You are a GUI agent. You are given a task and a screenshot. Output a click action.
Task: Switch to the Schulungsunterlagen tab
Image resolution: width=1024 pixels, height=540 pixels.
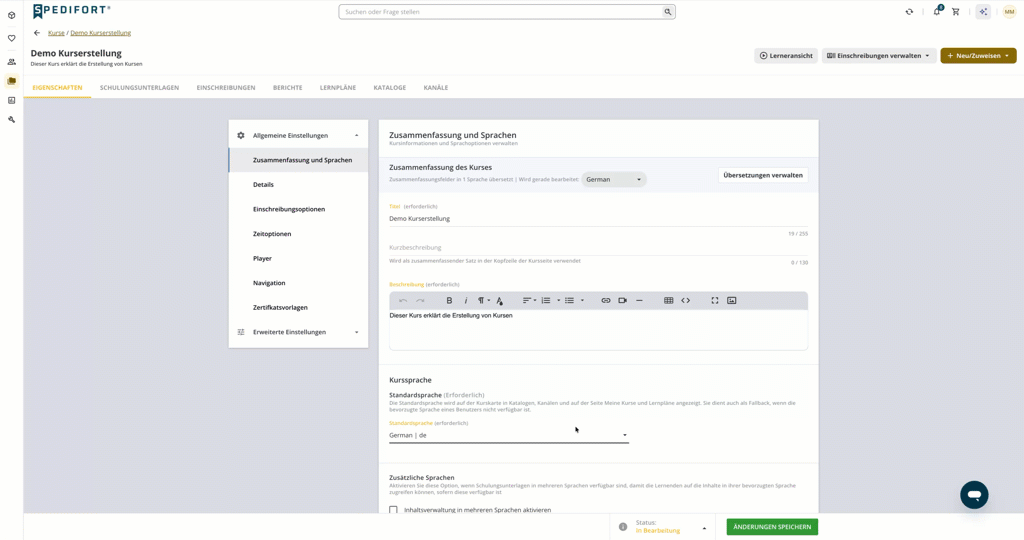139,87
